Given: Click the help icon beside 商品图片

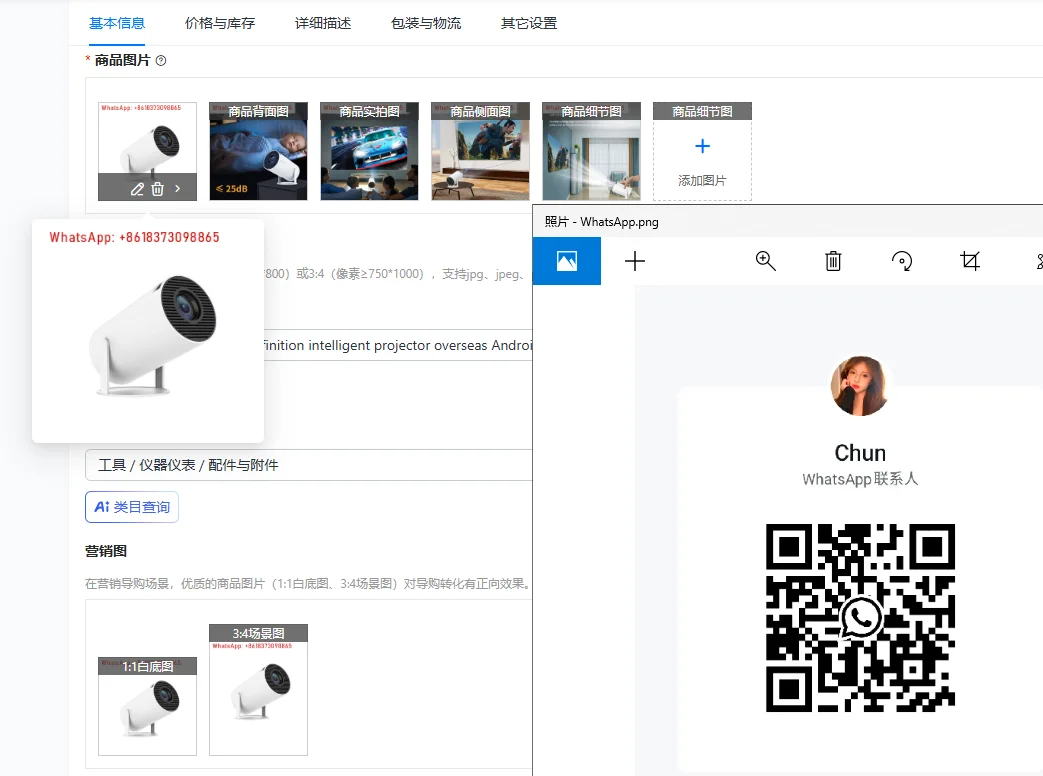Looking at the screenshot, I should (x=161, y=61).
